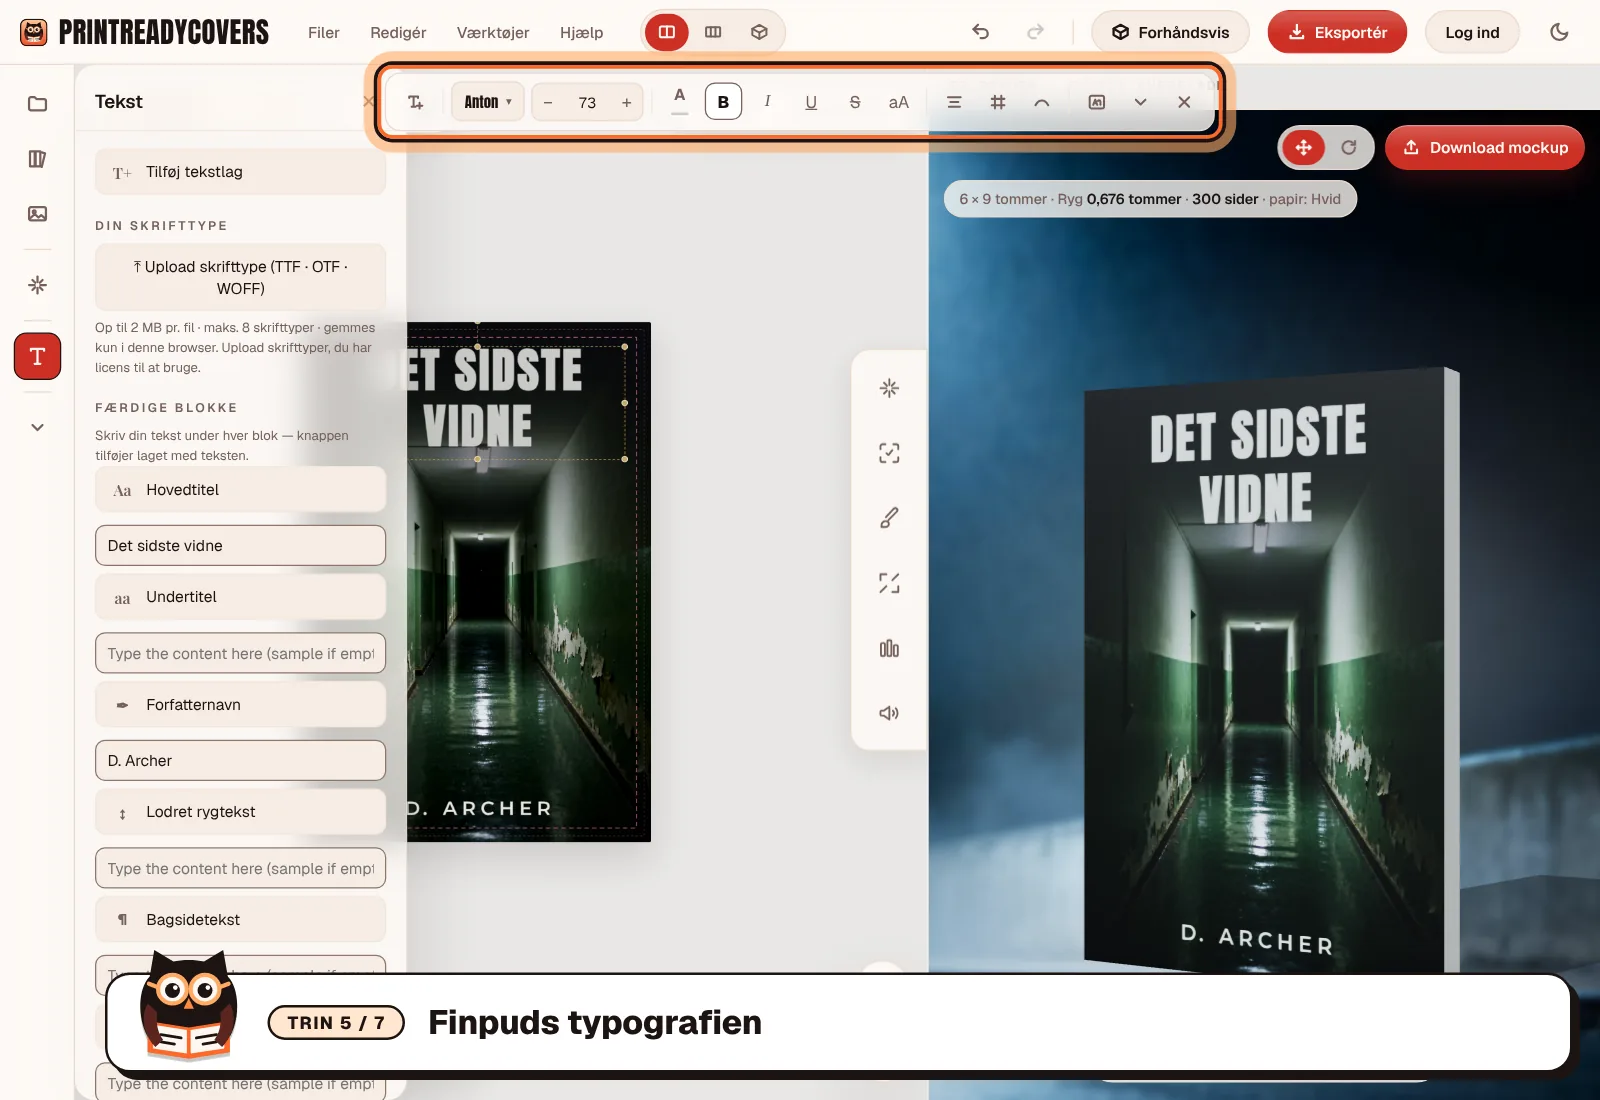Open the curved text option
1600x1100 pixels.
click(1042, 102)
